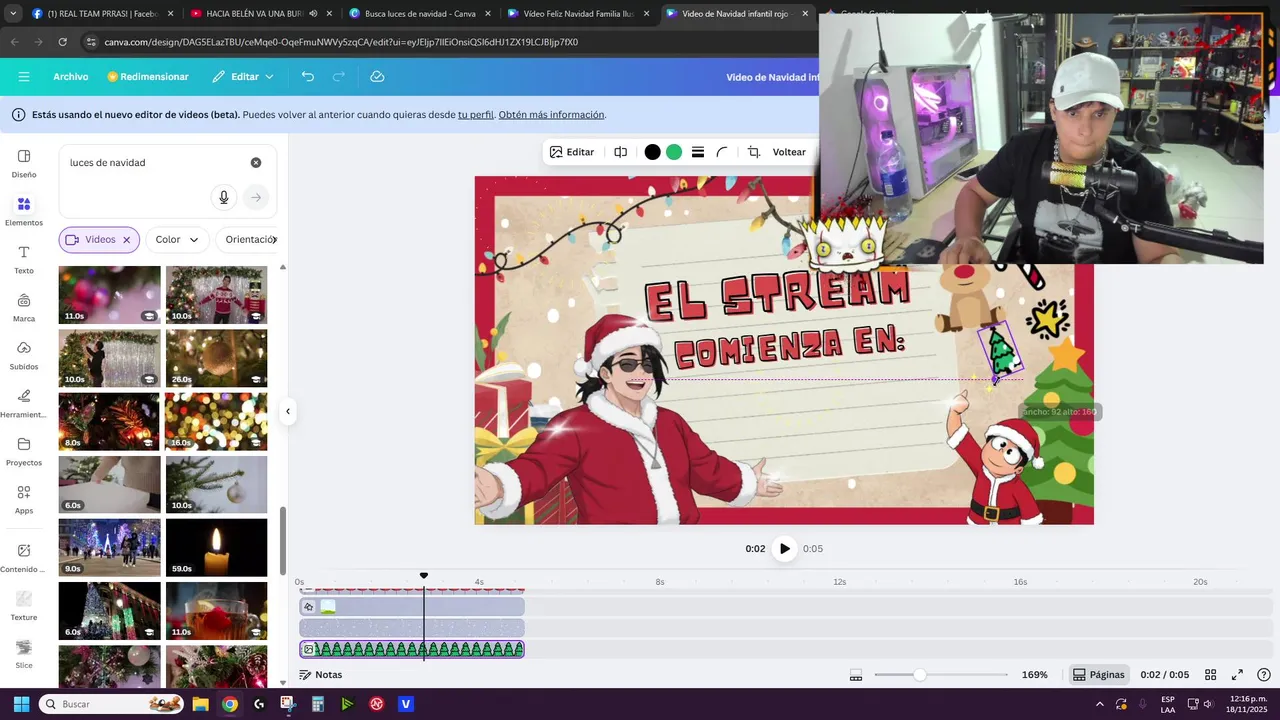Adjust the zoom slider handle
This screenshot has width=1280, height=720.
[x=920, y=675]
